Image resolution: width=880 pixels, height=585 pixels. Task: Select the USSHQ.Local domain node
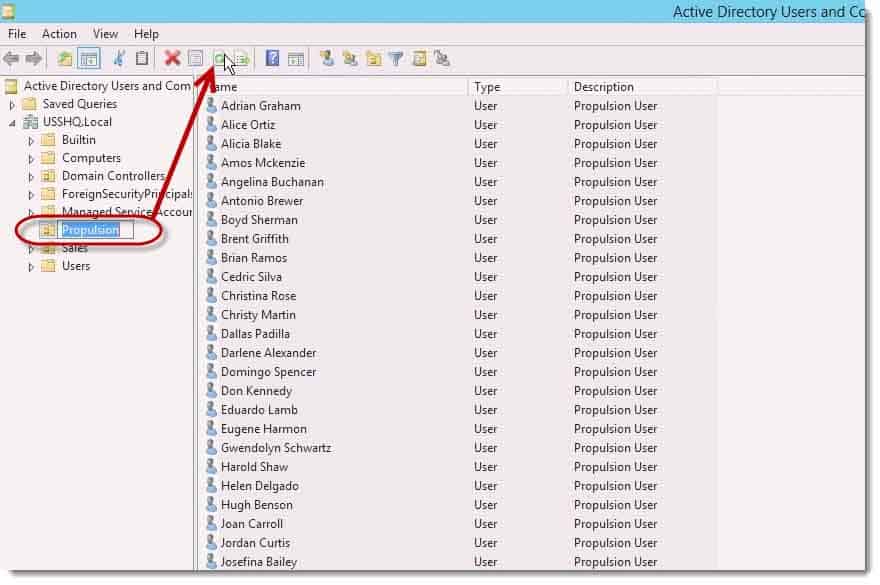(77, 122)
